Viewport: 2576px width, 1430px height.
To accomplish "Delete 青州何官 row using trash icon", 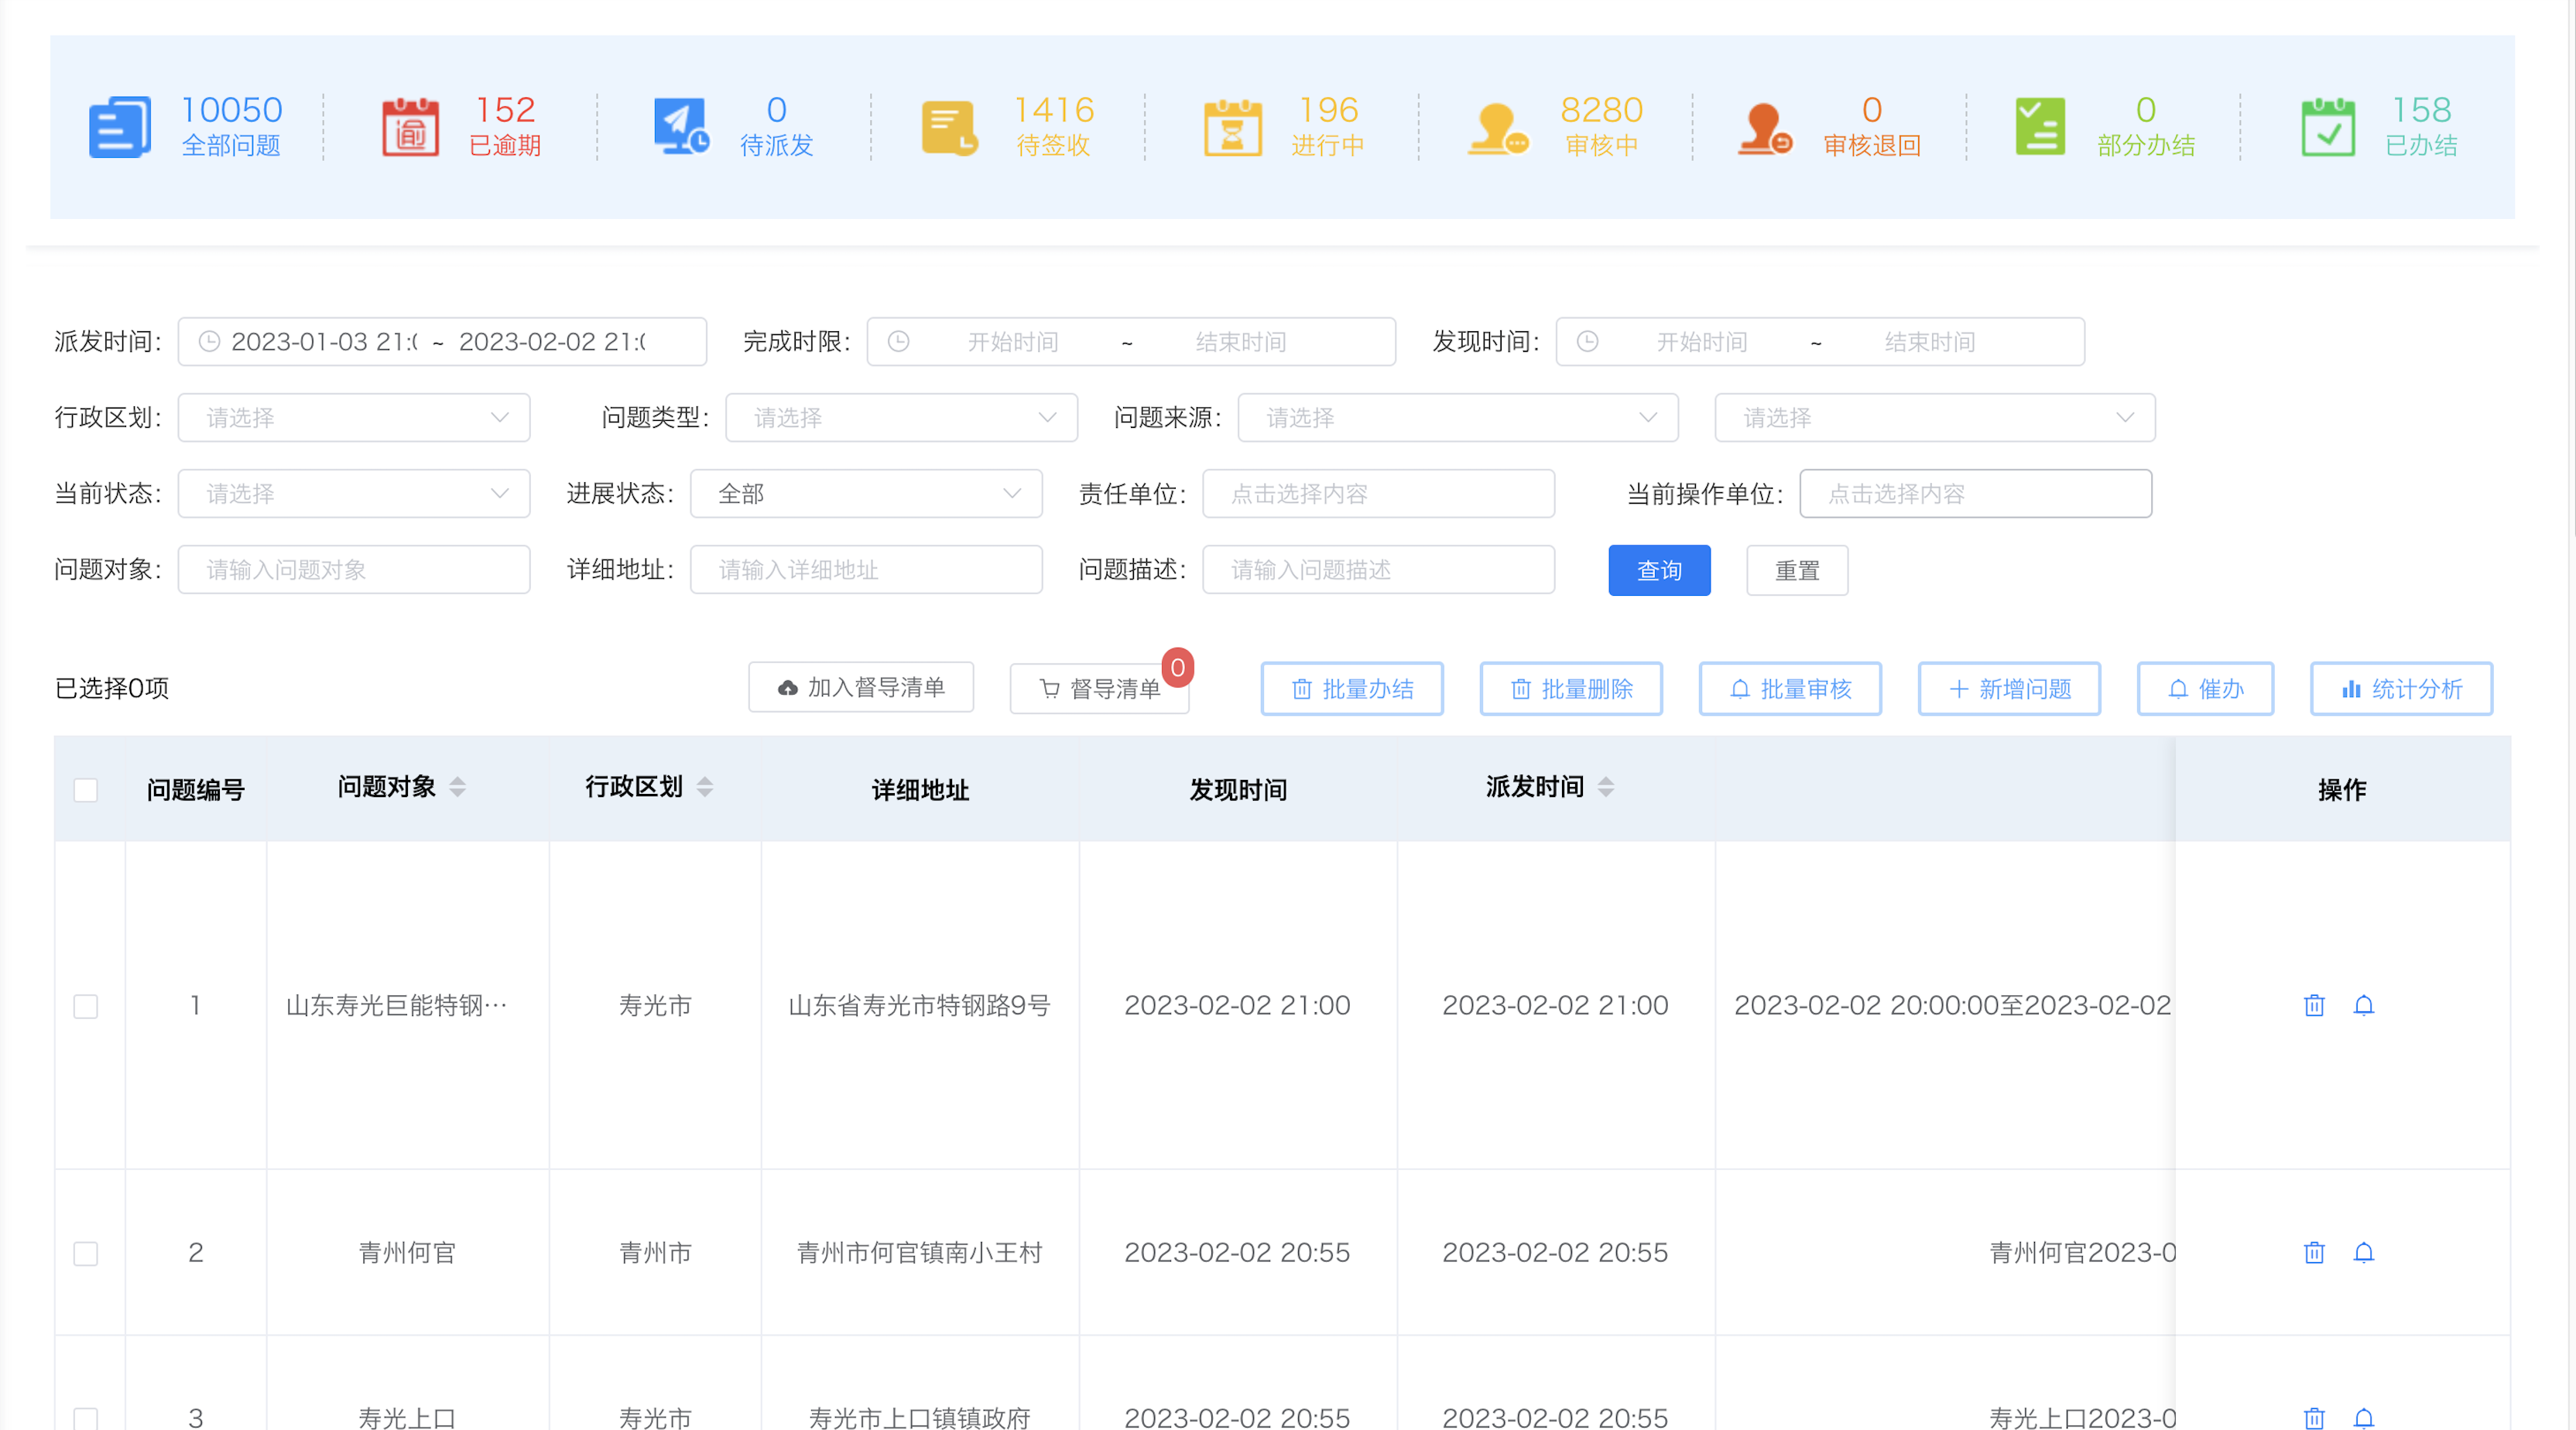I will [x=2314, y=1252].
